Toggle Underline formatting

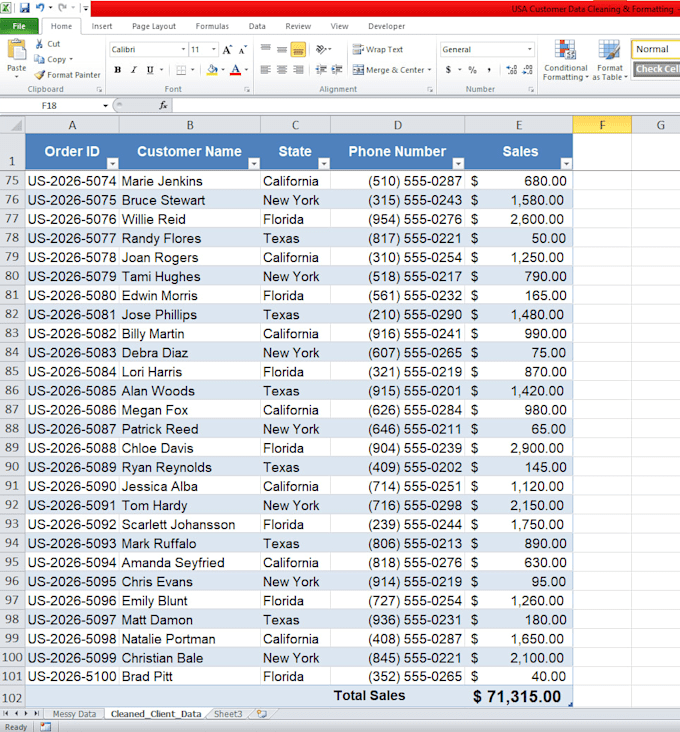click(x=150, y=70)
